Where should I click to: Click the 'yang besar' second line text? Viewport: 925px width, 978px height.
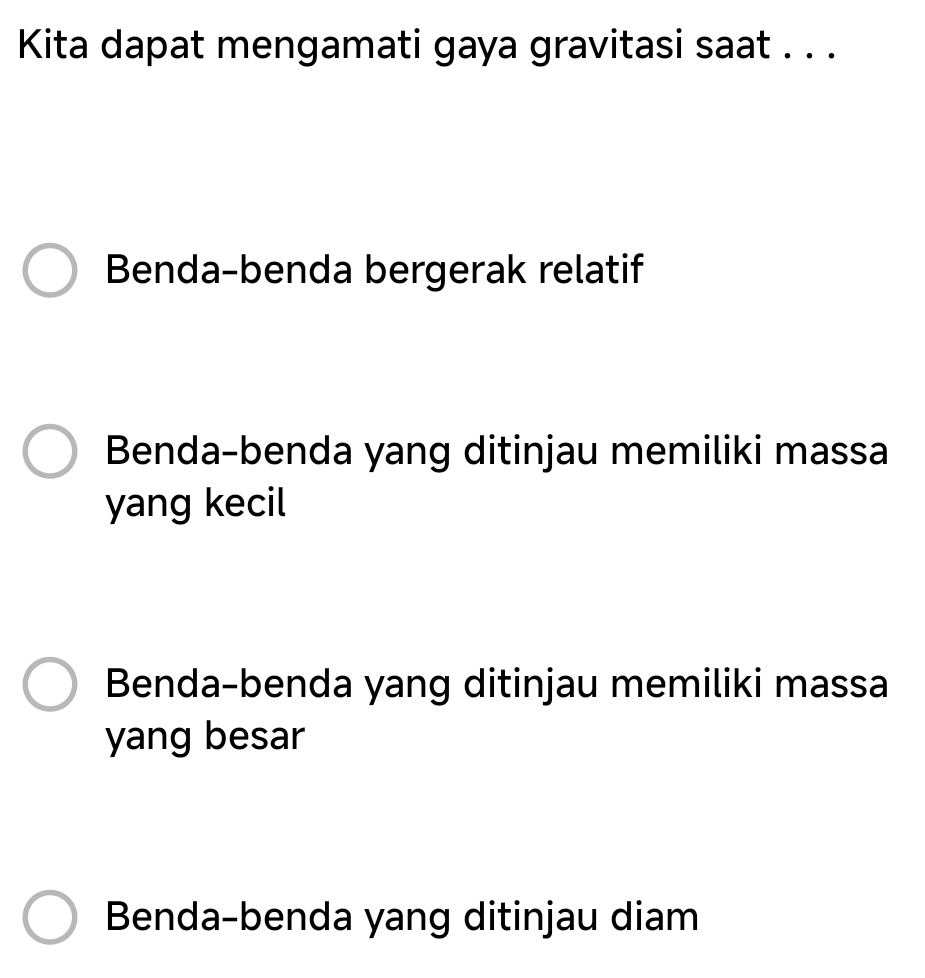(x=205, y=736)
